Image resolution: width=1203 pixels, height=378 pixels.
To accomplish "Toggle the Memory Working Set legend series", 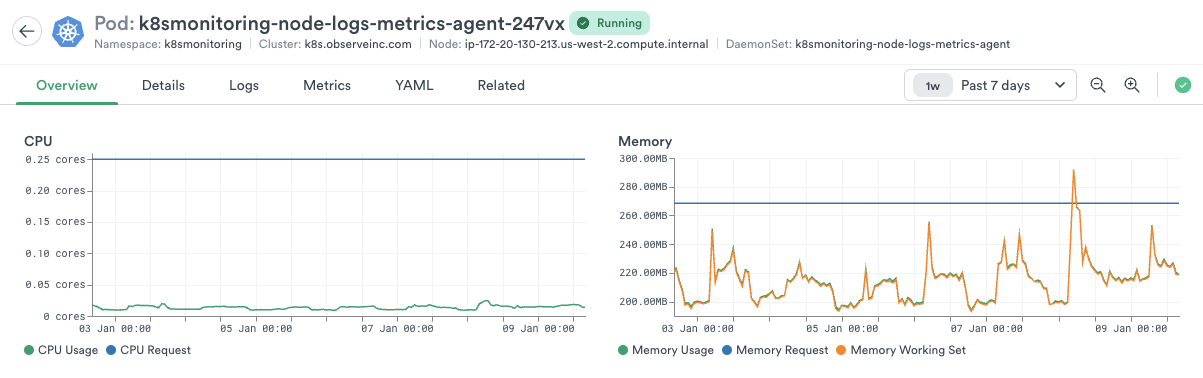I will pos(900,350).
